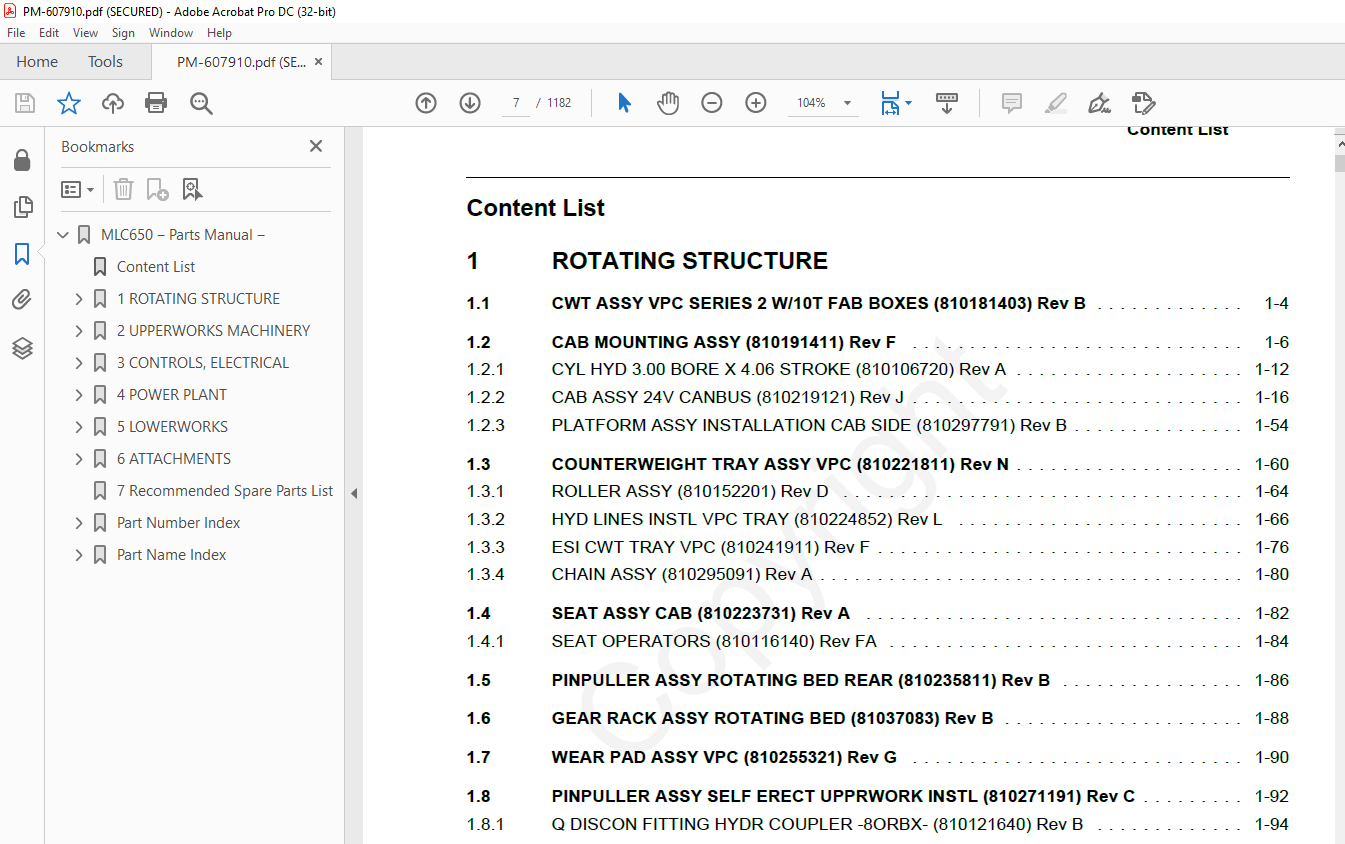Image resolution: width=1345 pixels, height=844 pixels.
Task: Open GEAR RACK ASSY ROTATING BED entry
Action: pyautogui.click(x=772, y=718)
